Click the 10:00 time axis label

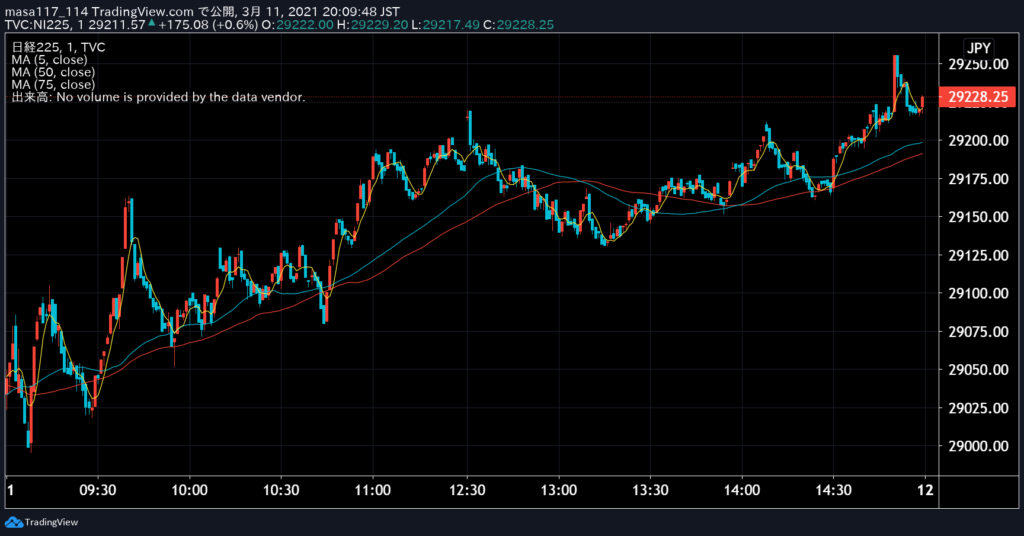(189, 490)
